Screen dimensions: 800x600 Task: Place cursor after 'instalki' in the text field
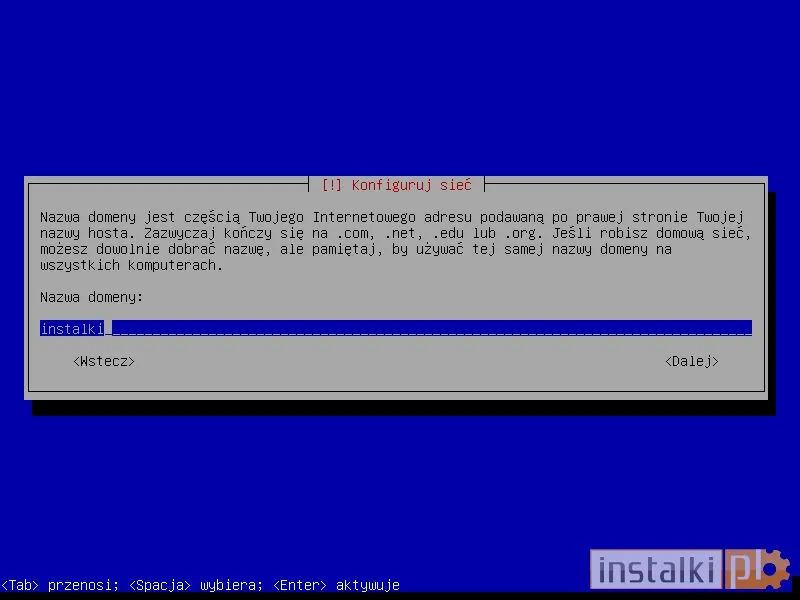(x=107, y=327)
